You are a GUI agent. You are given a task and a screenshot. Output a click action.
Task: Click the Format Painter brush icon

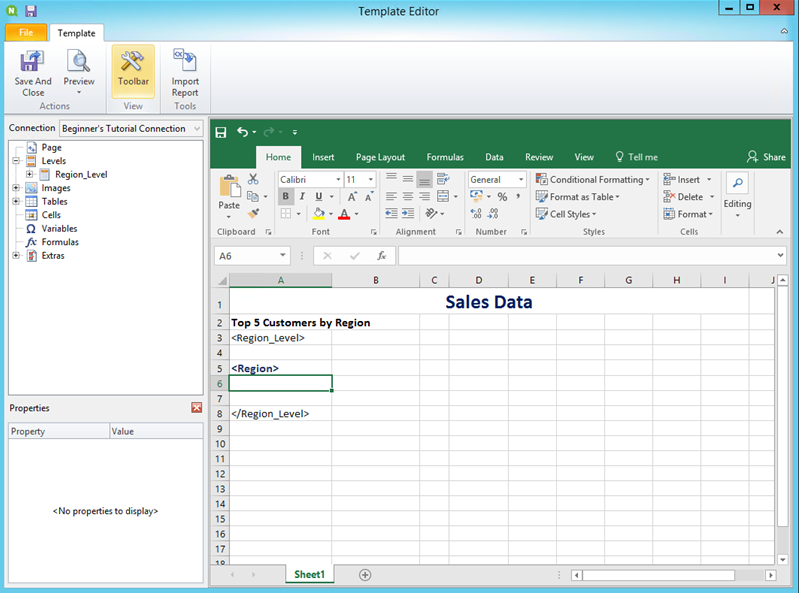(x=254, y=214)
